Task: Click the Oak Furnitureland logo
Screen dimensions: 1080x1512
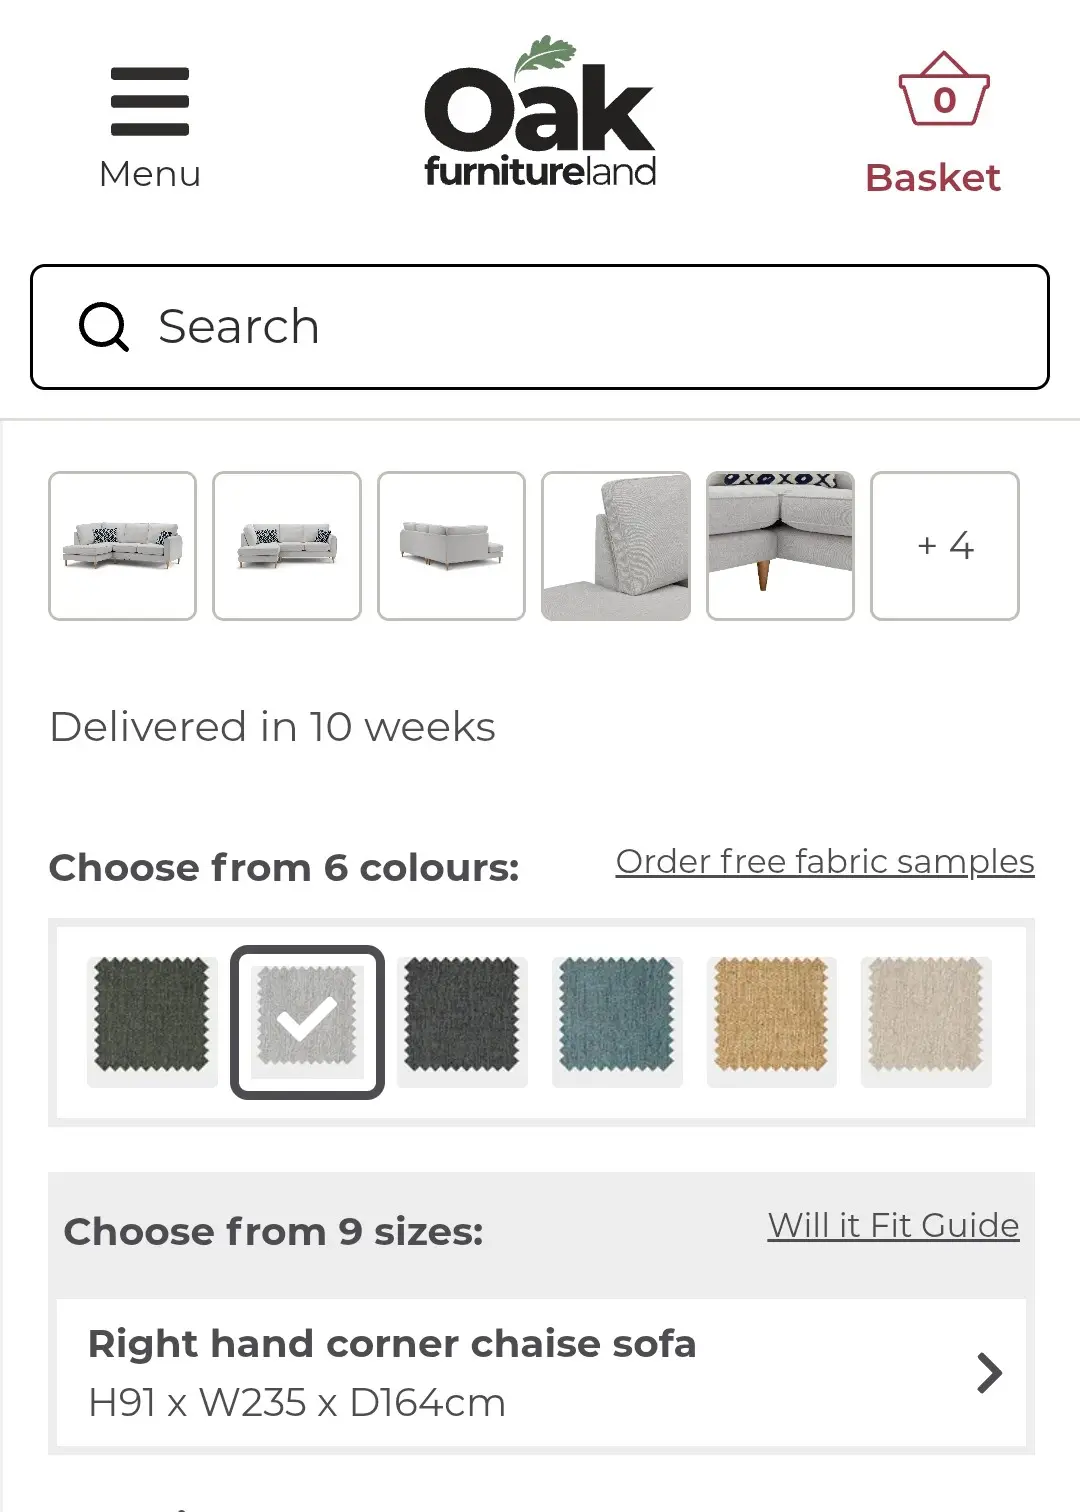Action: (540, 112)
